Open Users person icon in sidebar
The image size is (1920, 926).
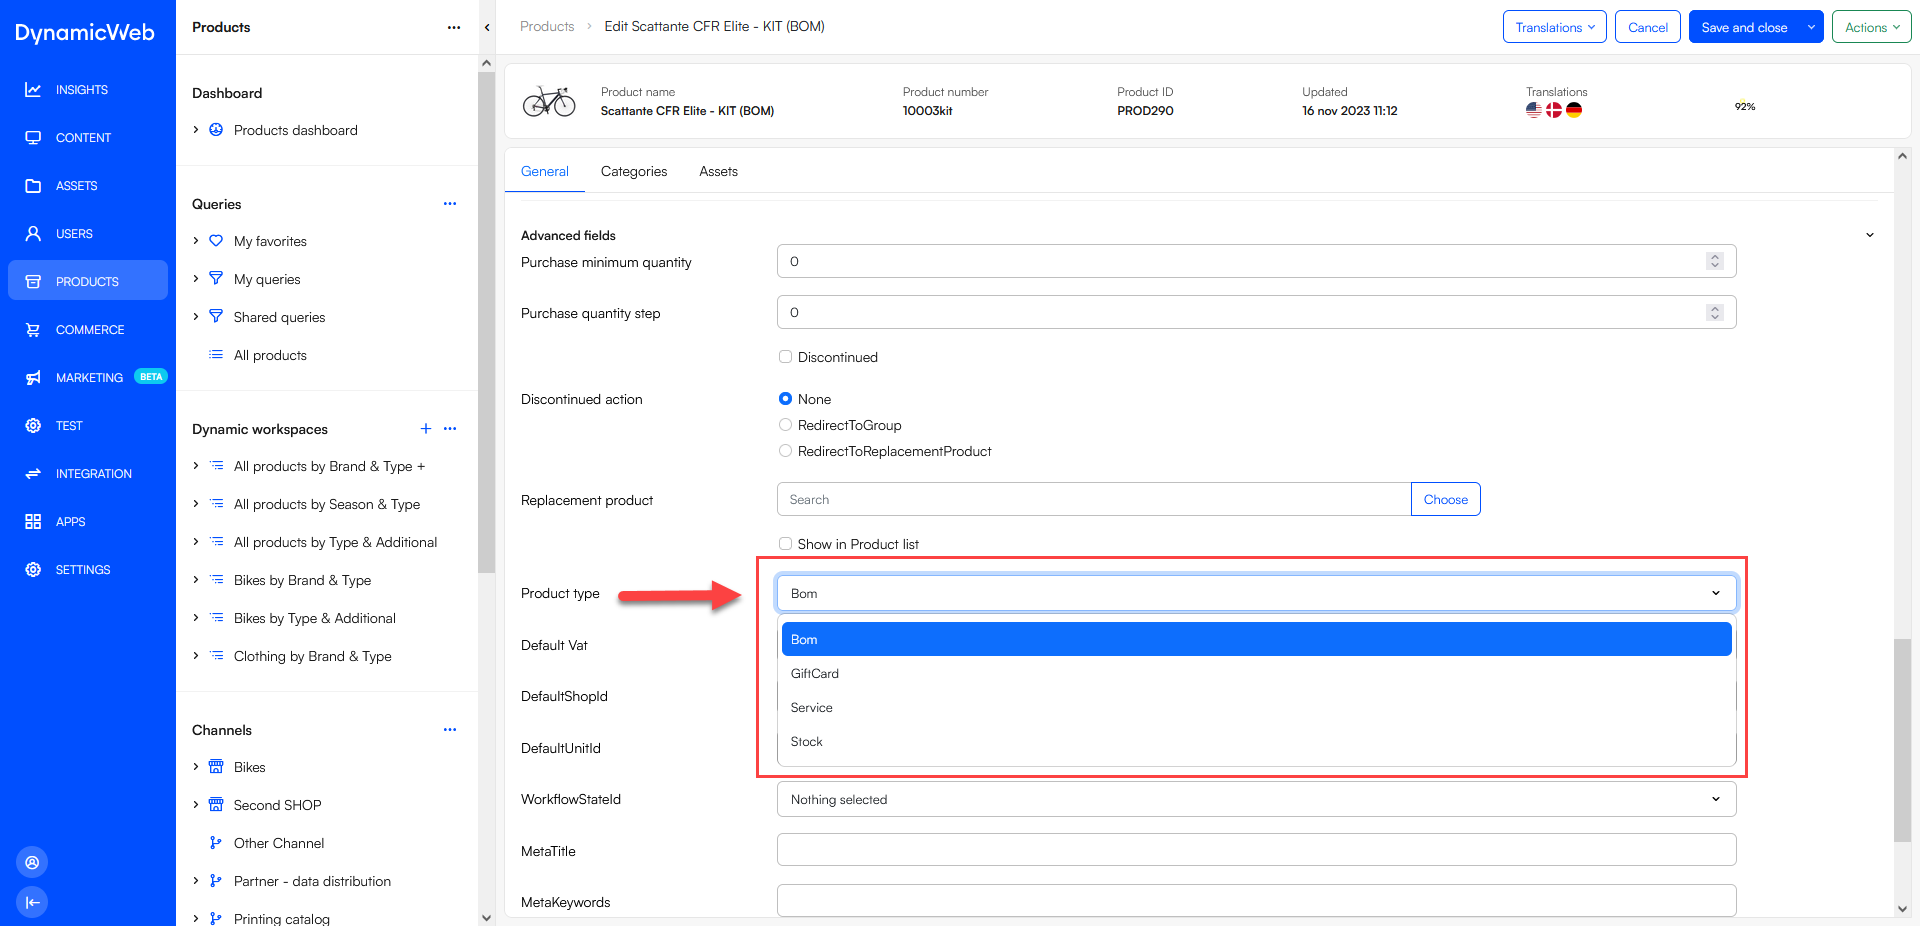click(x=33, y=234)
